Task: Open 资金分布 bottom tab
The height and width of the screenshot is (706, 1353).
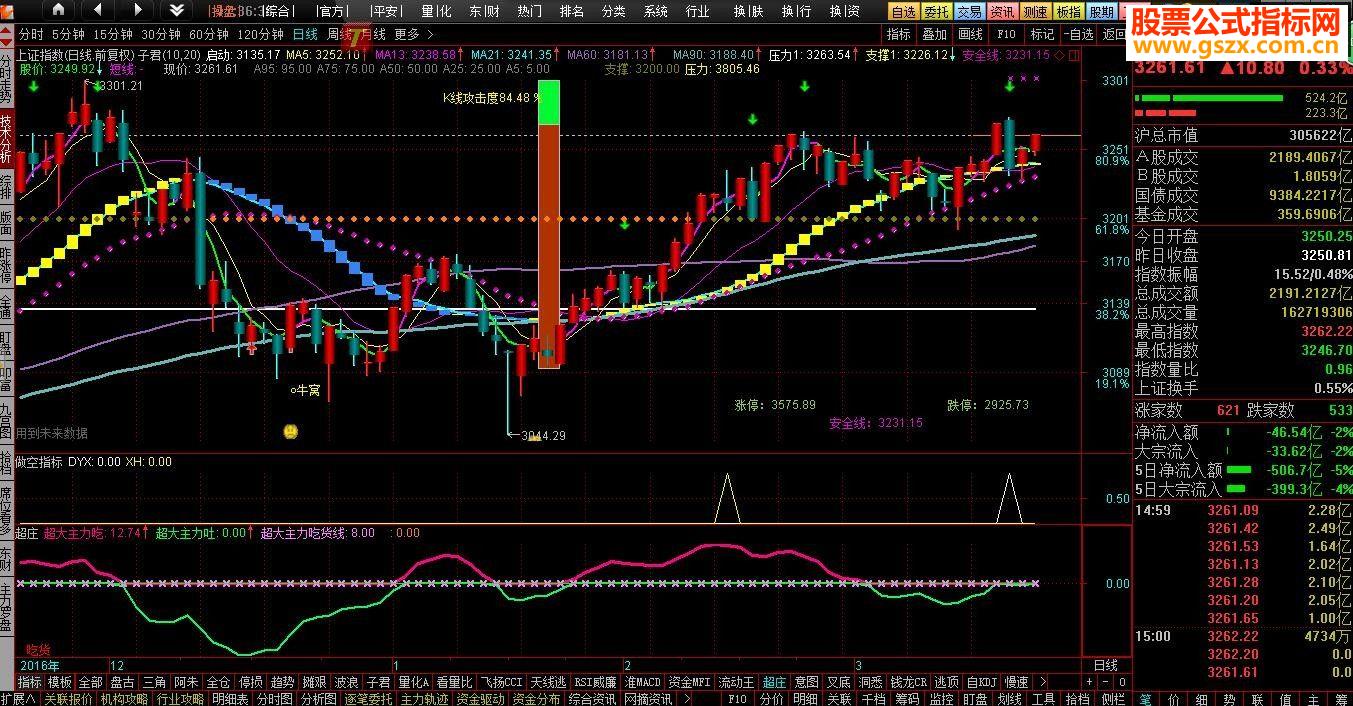Action: coord(537,699)
